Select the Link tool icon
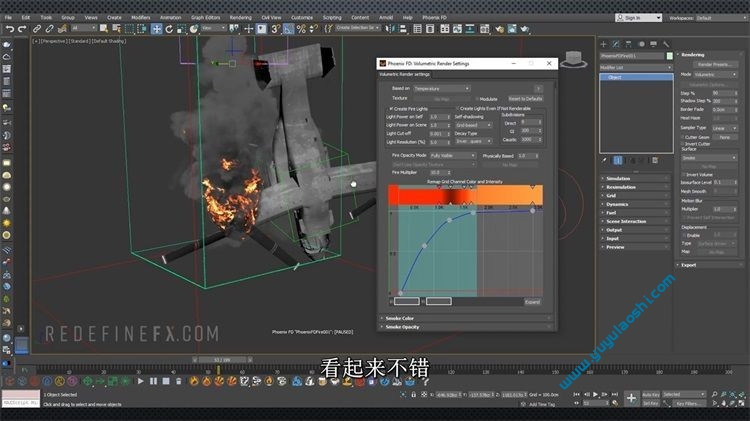The image size is (750, 421). tap(37, 29)
